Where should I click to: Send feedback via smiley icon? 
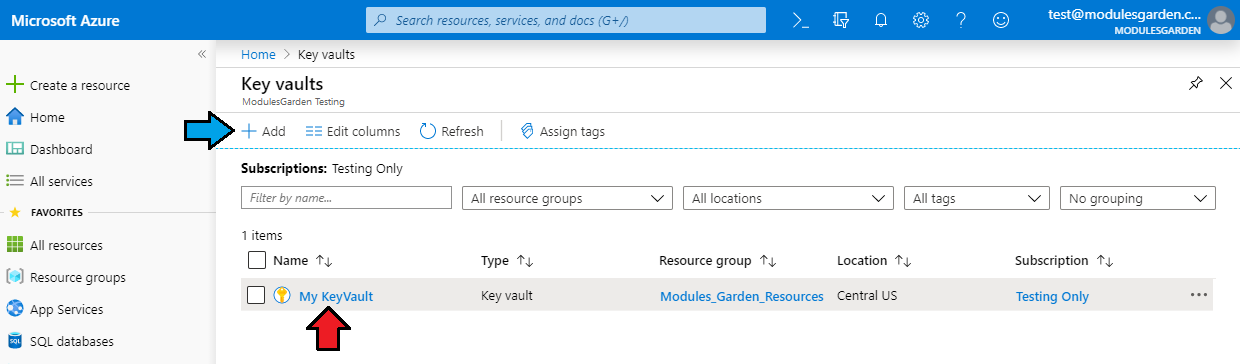click(x=1001, y=20)
